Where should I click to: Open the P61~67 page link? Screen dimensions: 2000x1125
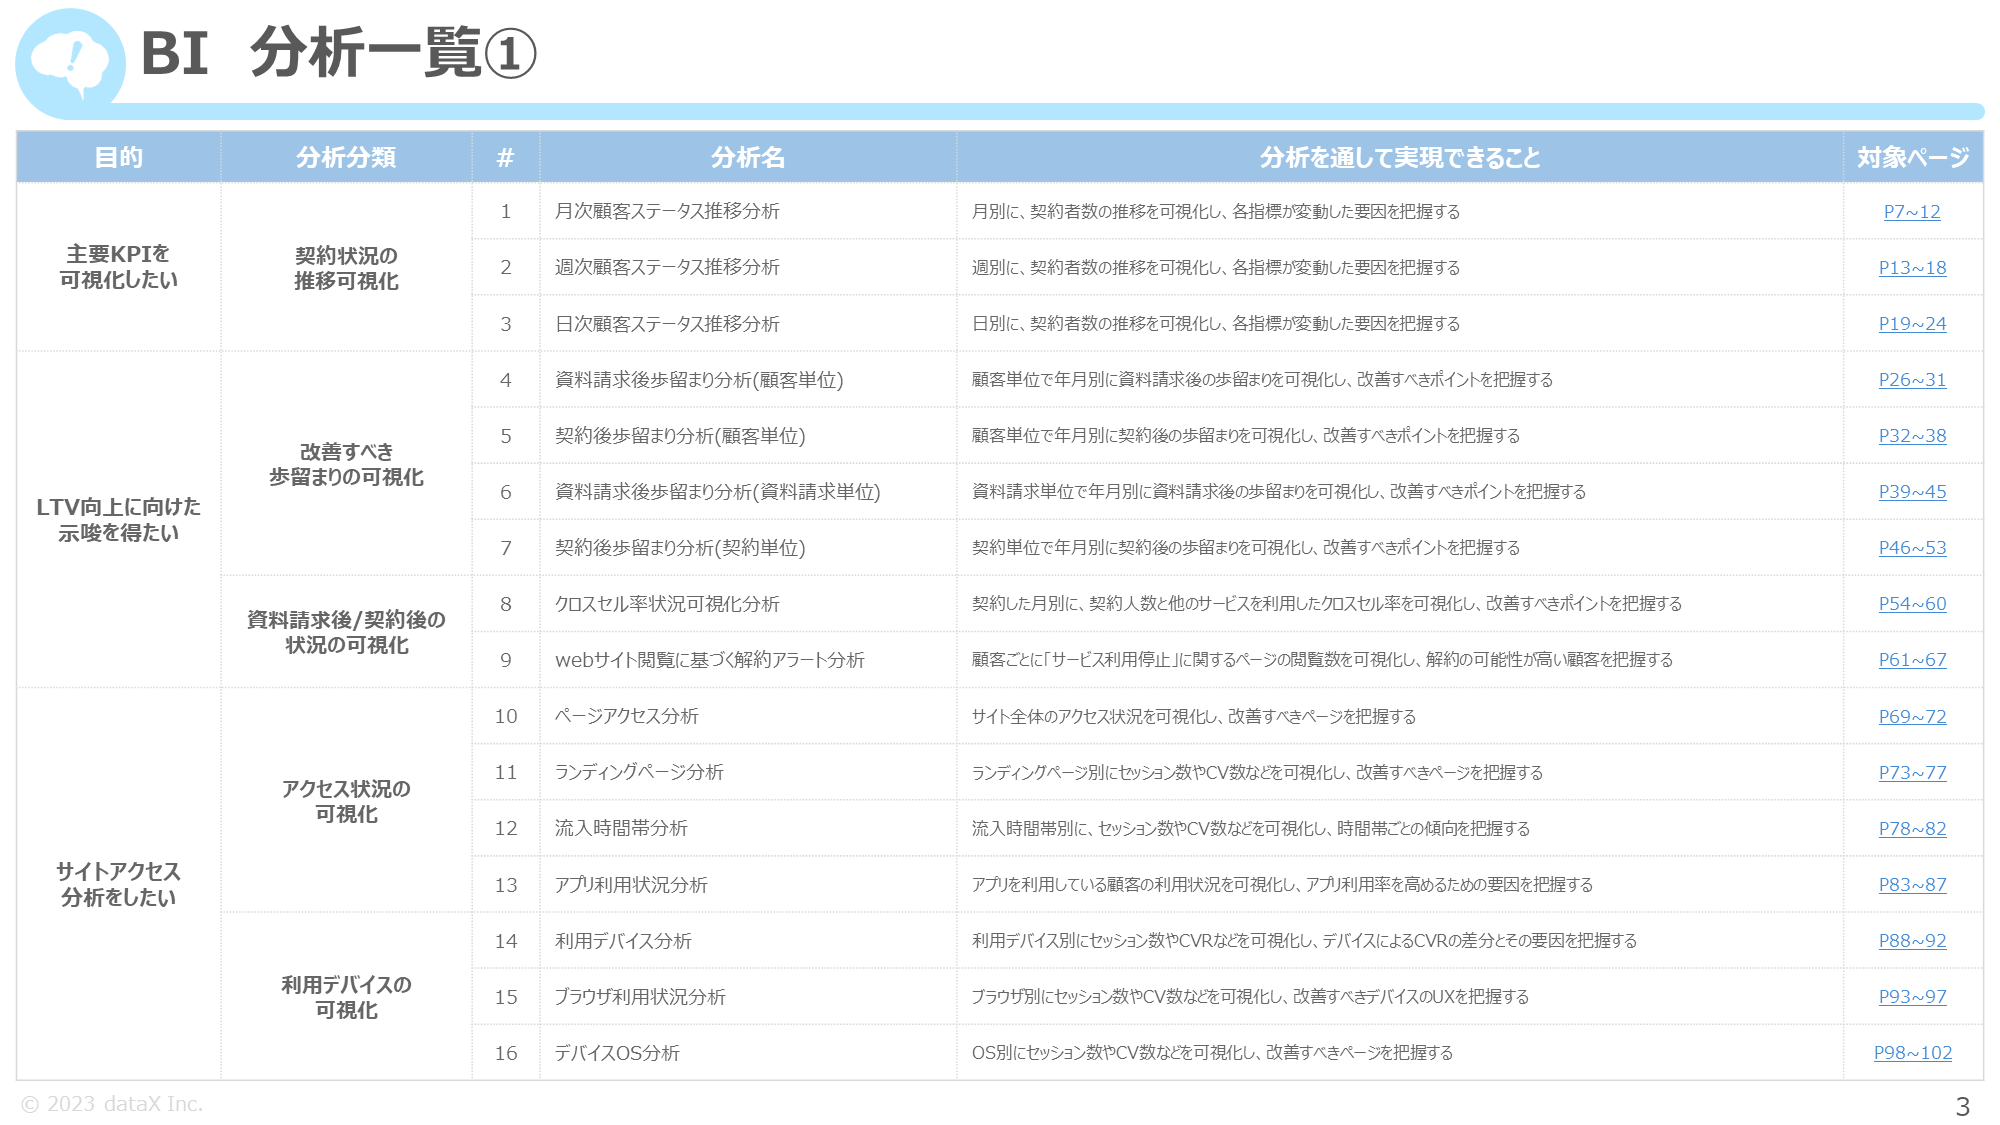[1912, 660]
